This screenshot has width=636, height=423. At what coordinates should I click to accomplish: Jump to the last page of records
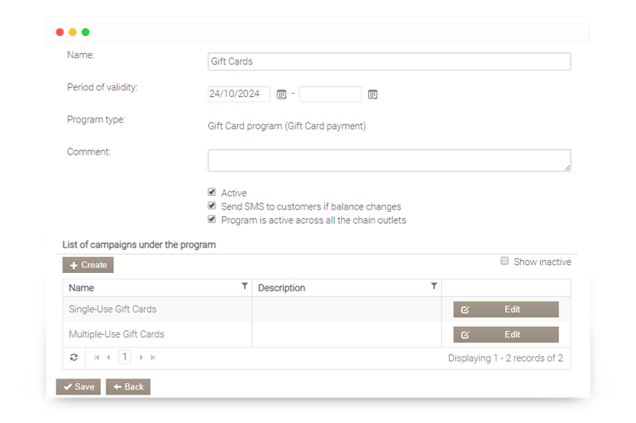pyautogui.click(x=153, y=357)
